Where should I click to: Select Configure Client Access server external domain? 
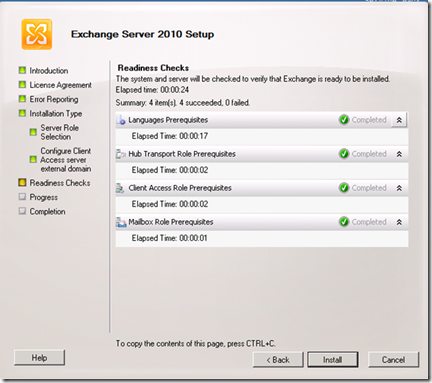[66, 160]
